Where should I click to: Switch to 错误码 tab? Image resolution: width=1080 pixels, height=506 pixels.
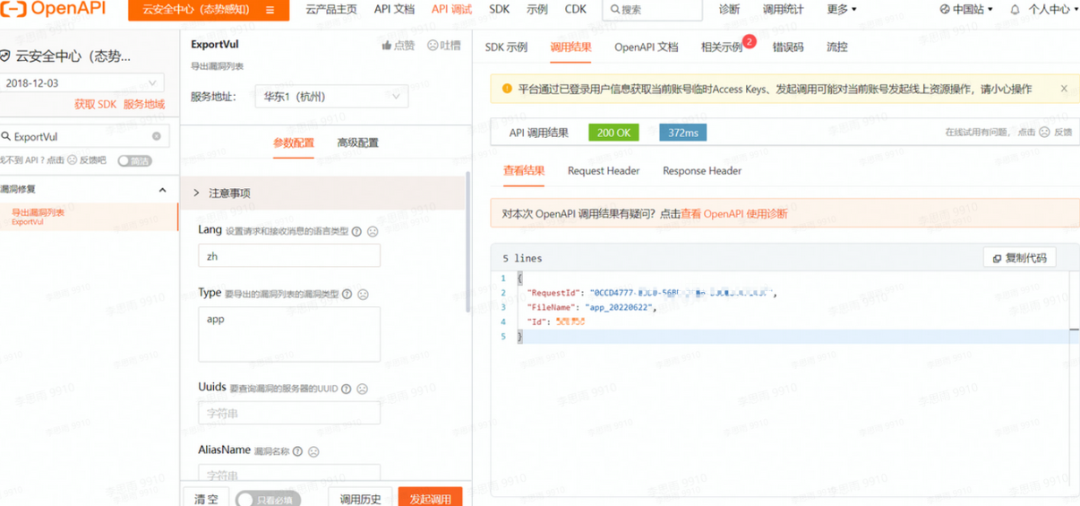pos(788,47)
